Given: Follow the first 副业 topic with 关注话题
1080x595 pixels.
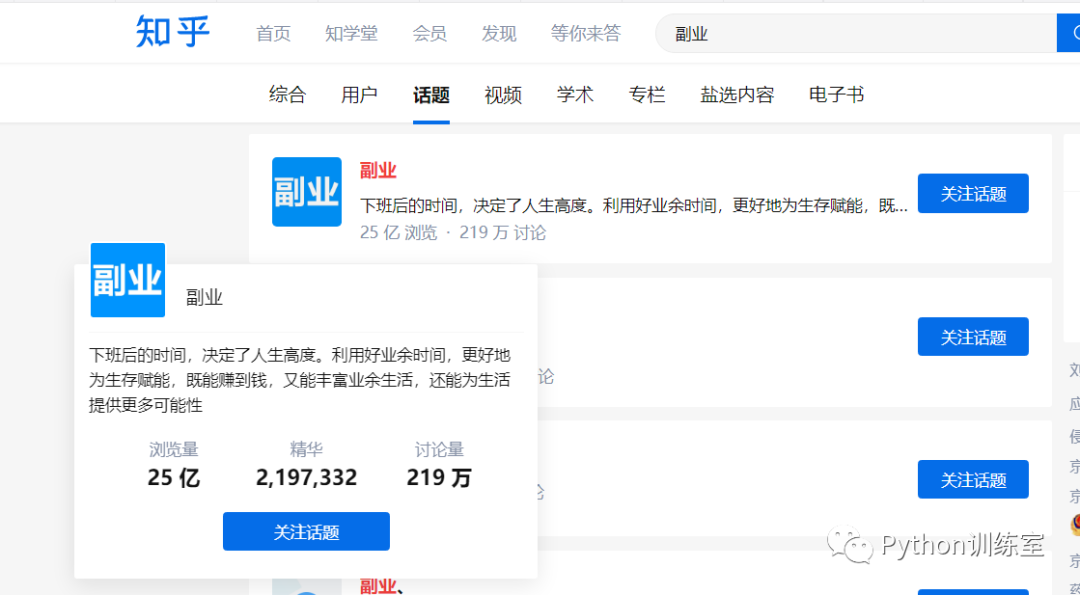Looking at the screenshot, I should pyautogui.click(x=973, y=194).
